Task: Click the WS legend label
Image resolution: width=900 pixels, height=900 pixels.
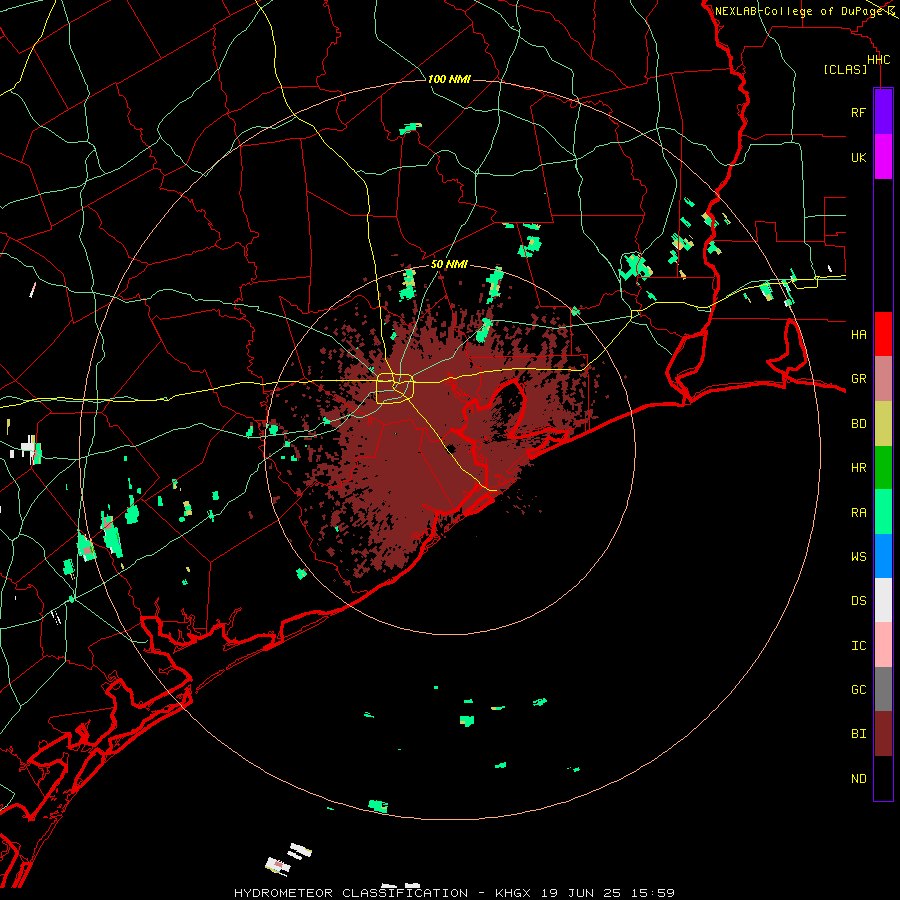Action: click(x=858, y=556)
